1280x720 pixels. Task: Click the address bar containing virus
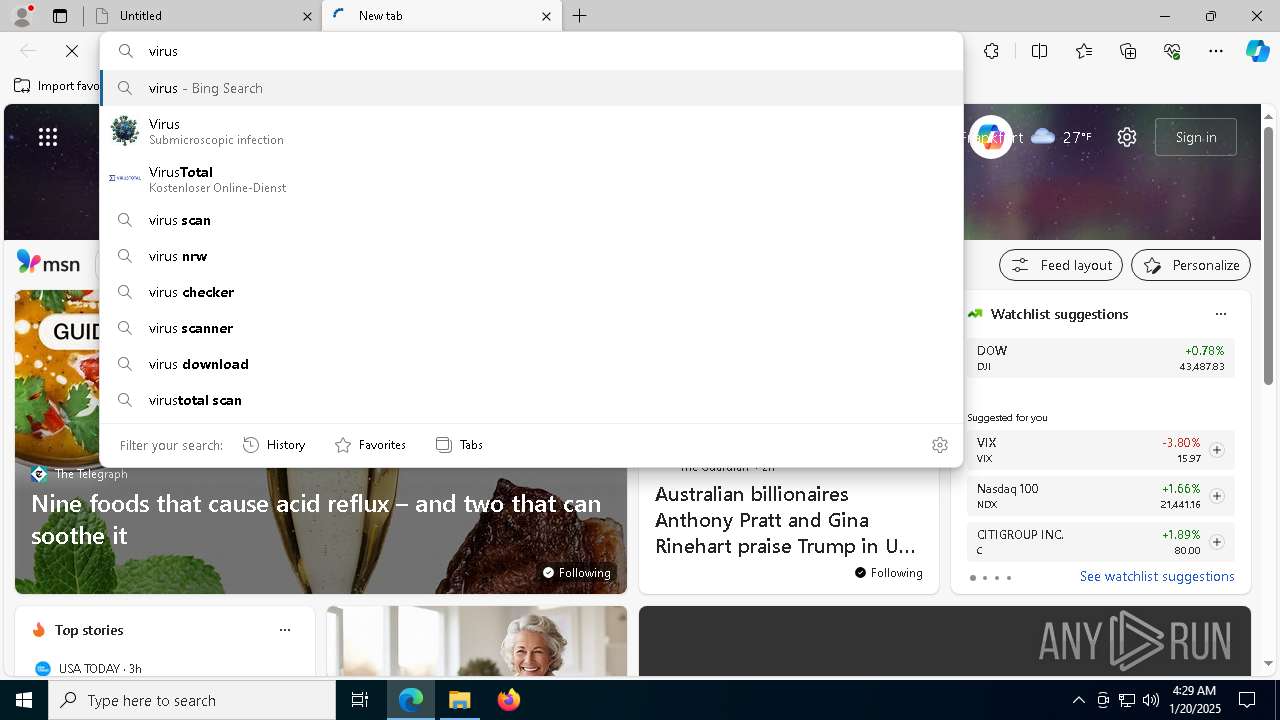point(531,51)
